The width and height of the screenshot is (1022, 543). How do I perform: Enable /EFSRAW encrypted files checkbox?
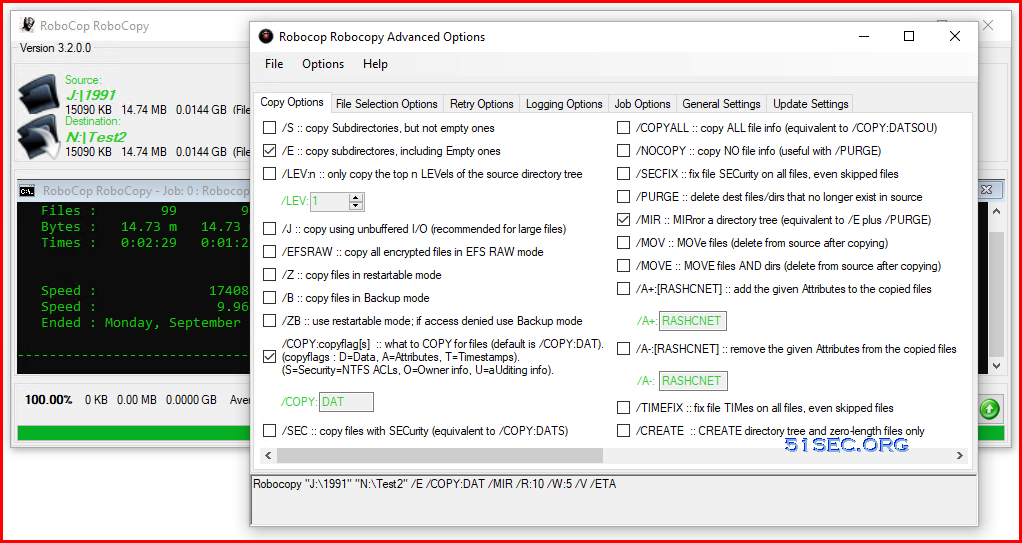269,252
